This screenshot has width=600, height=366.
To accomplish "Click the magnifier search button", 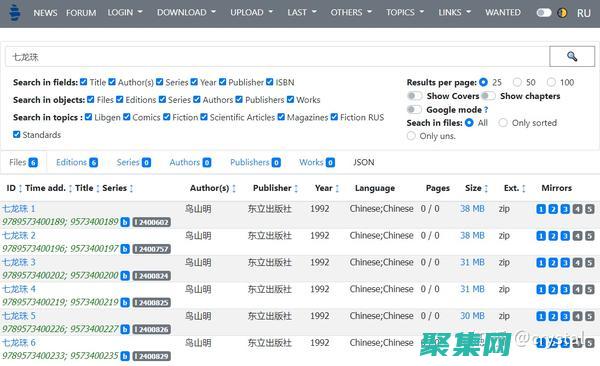I will [x=572, y=57].
